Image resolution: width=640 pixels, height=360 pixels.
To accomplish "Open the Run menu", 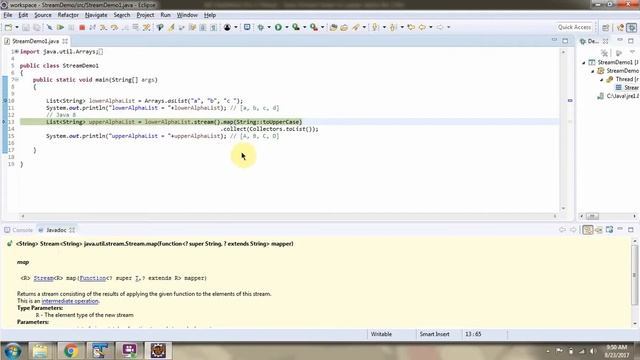I will tap(165, 15).
